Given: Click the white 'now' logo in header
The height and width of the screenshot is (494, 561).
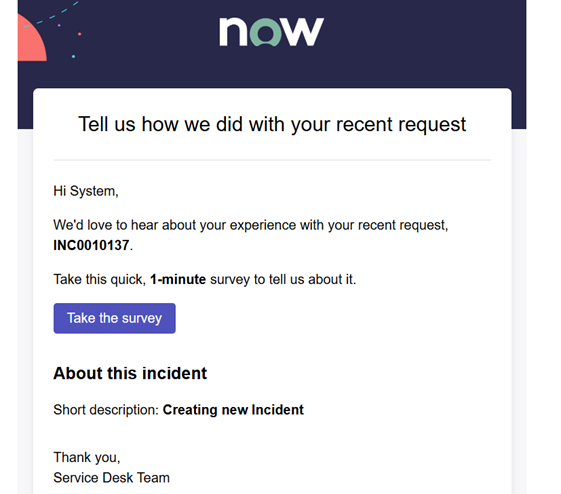Looking at the screenshot, I should coord(272,32).
